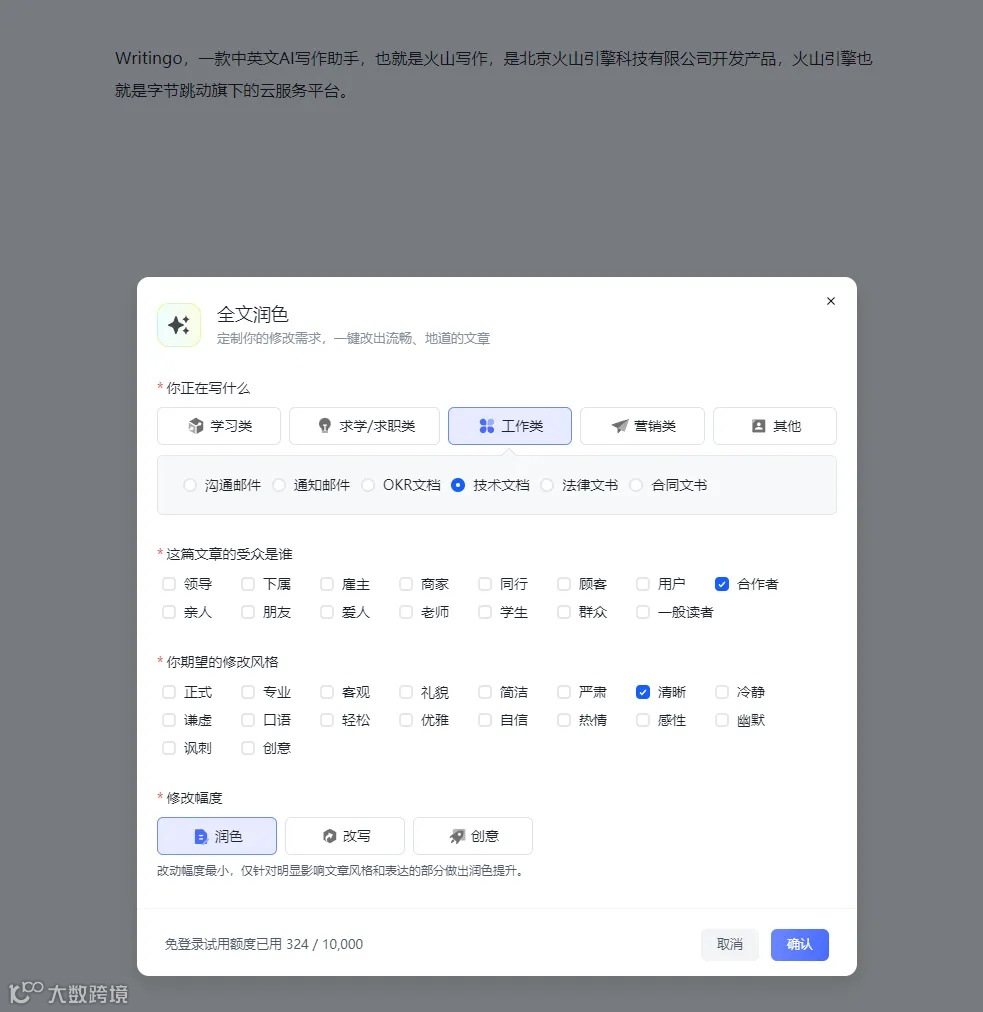983x1012 pixels.
Task: Enable the 谦虚 style checkbox
Action: click(169, 720)
